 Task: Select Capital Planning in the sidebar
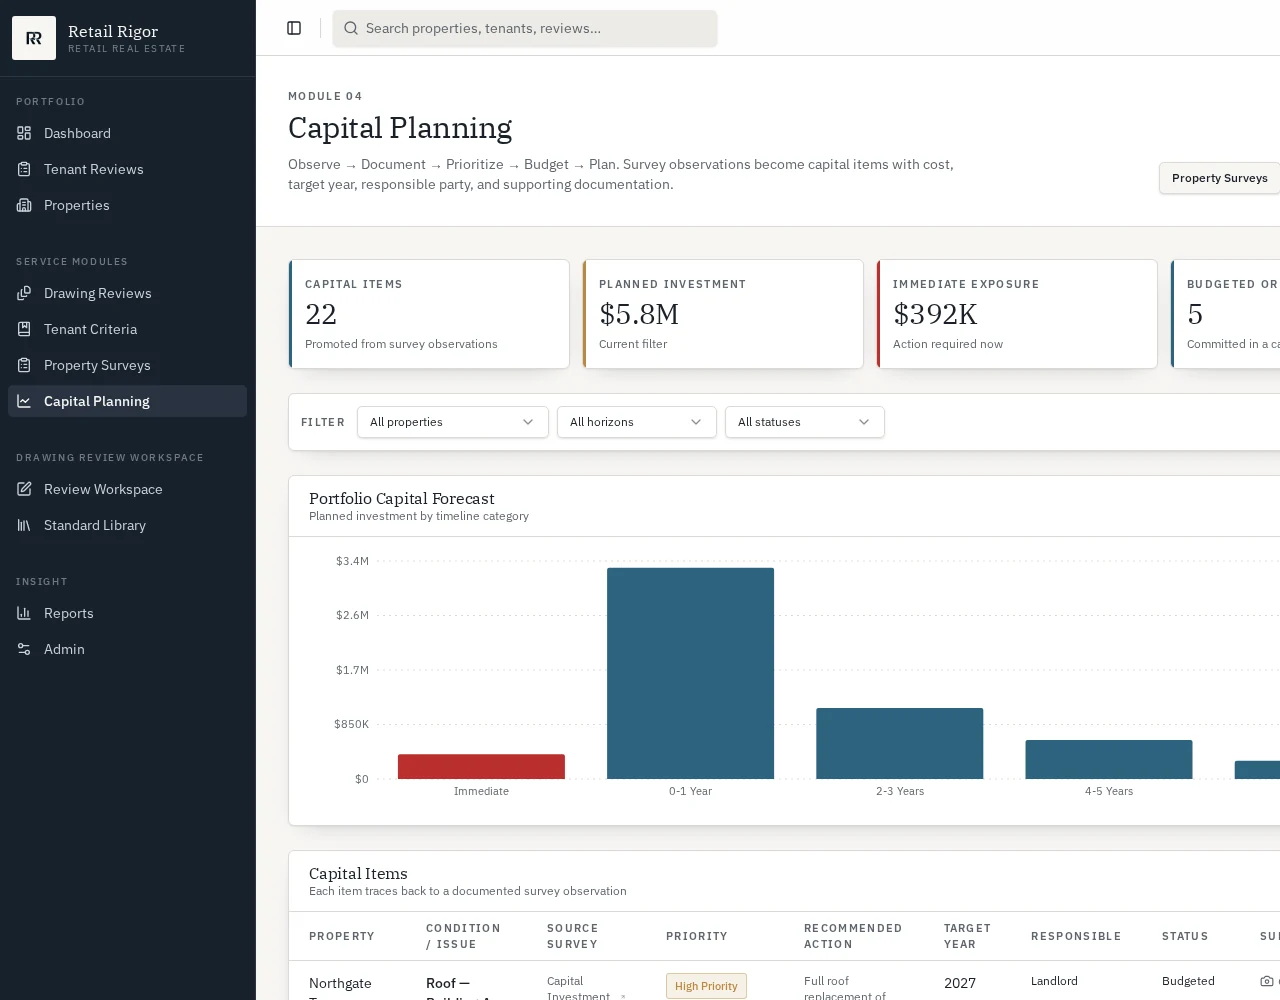(127, 401)
